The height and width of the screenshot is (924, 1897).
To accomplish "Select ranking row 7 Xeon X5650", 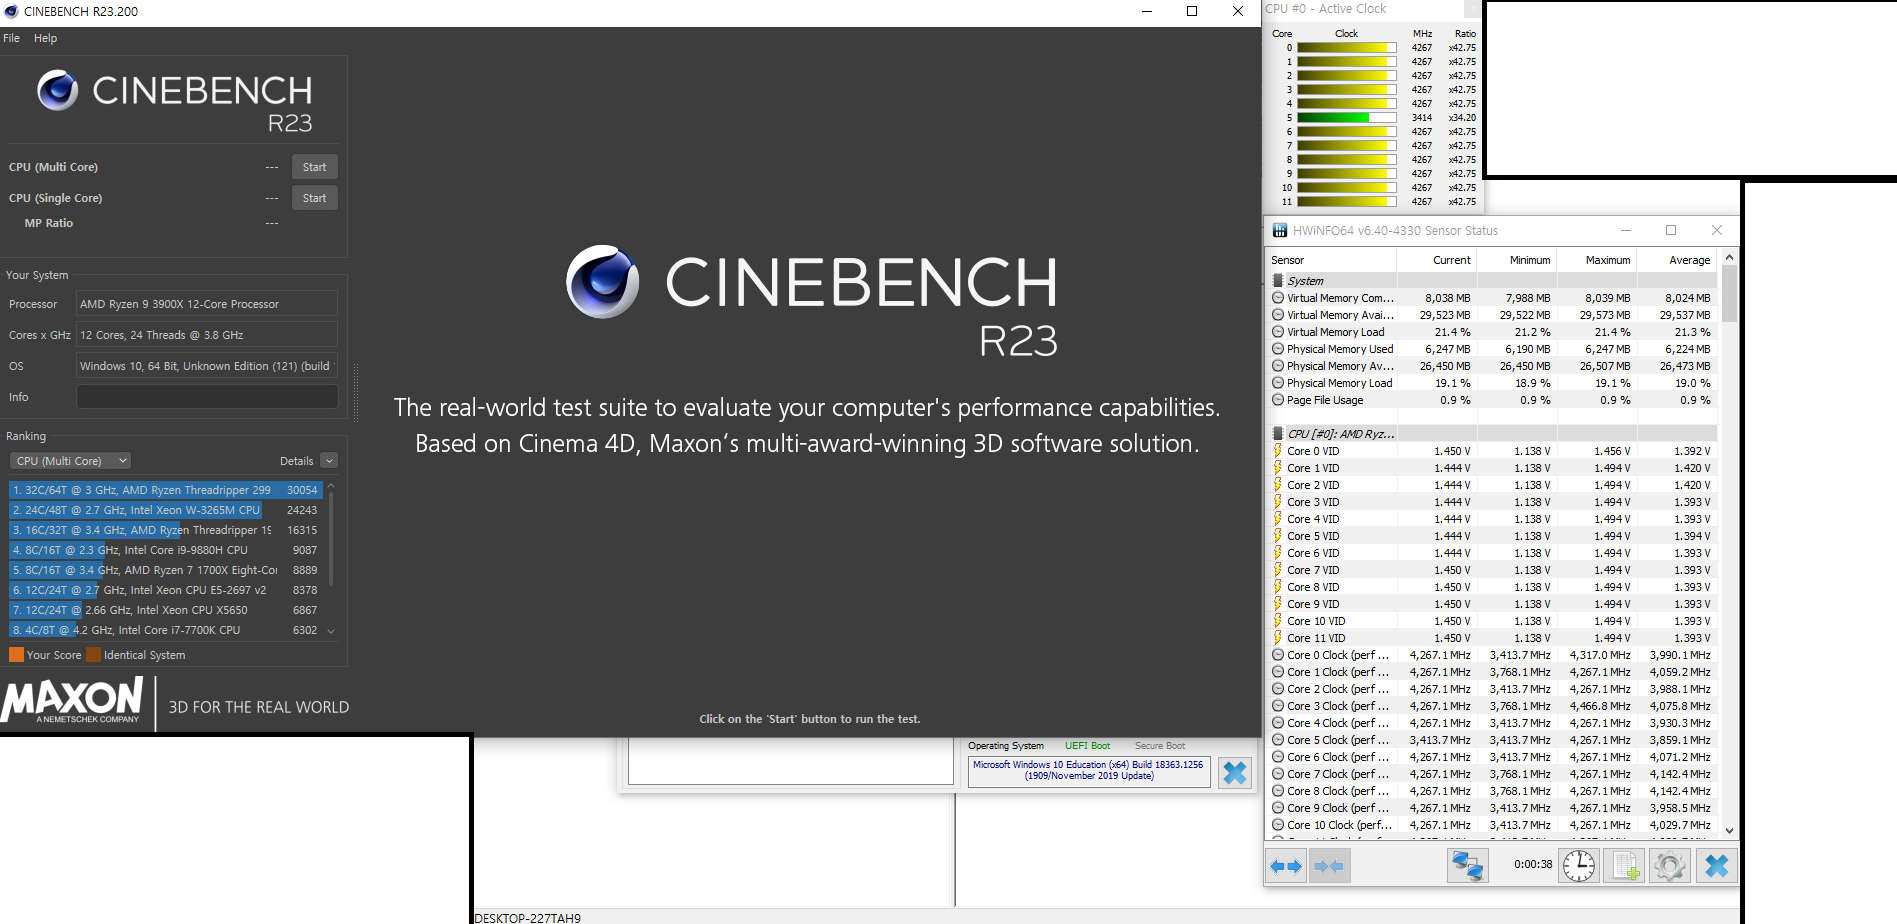I will (x=165, y=610).
